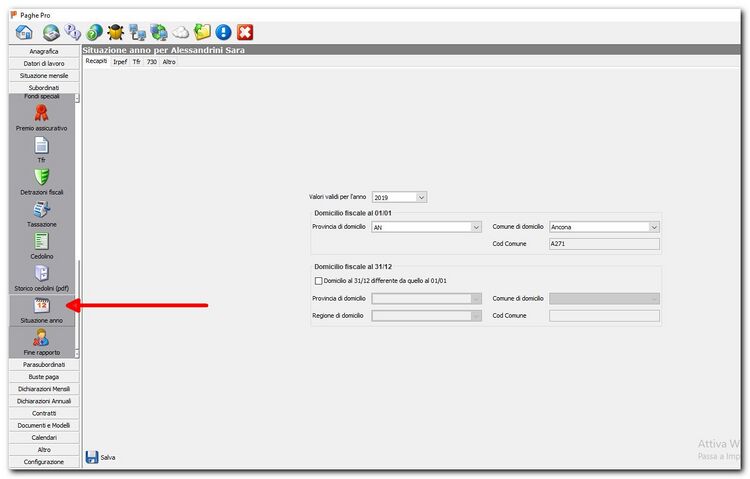Click the ladybug bug report icon
The width and height of the screenshot is (750, 479).
[x=116, y=32]
